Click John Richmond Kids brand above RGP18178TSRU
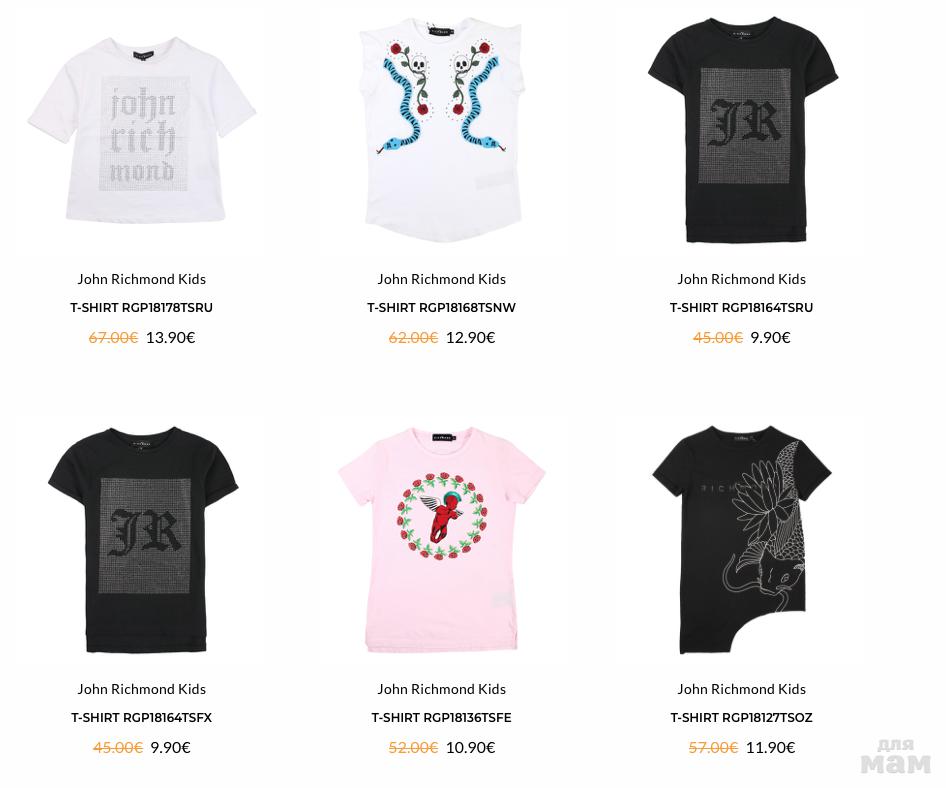This screenshot has width=946, height=788. point(142,279)
